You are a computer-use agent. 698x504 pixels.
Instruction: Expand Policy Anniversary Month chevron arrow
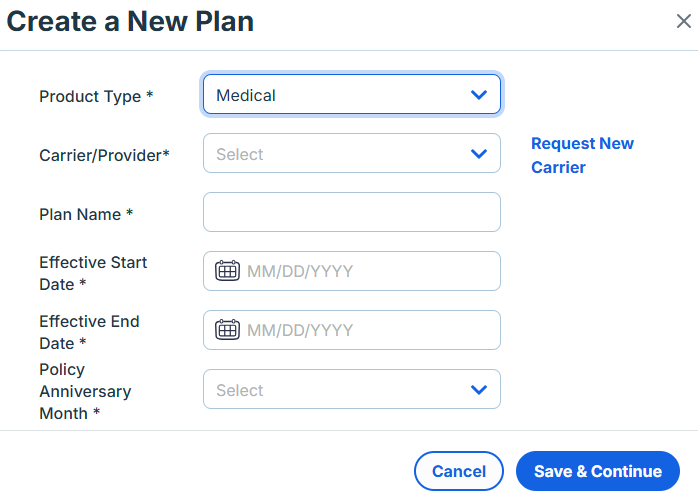479,390
